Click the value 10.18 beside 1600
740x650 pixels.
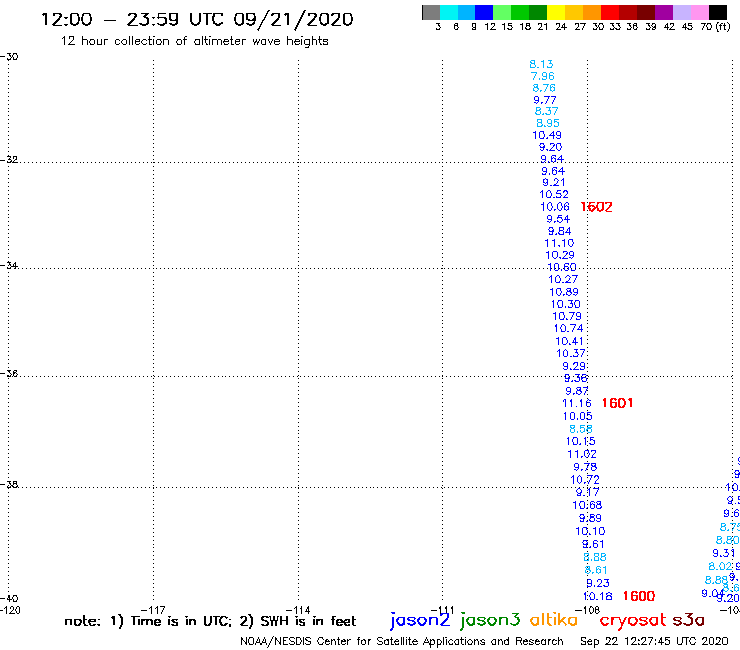(x=597, y=597)
